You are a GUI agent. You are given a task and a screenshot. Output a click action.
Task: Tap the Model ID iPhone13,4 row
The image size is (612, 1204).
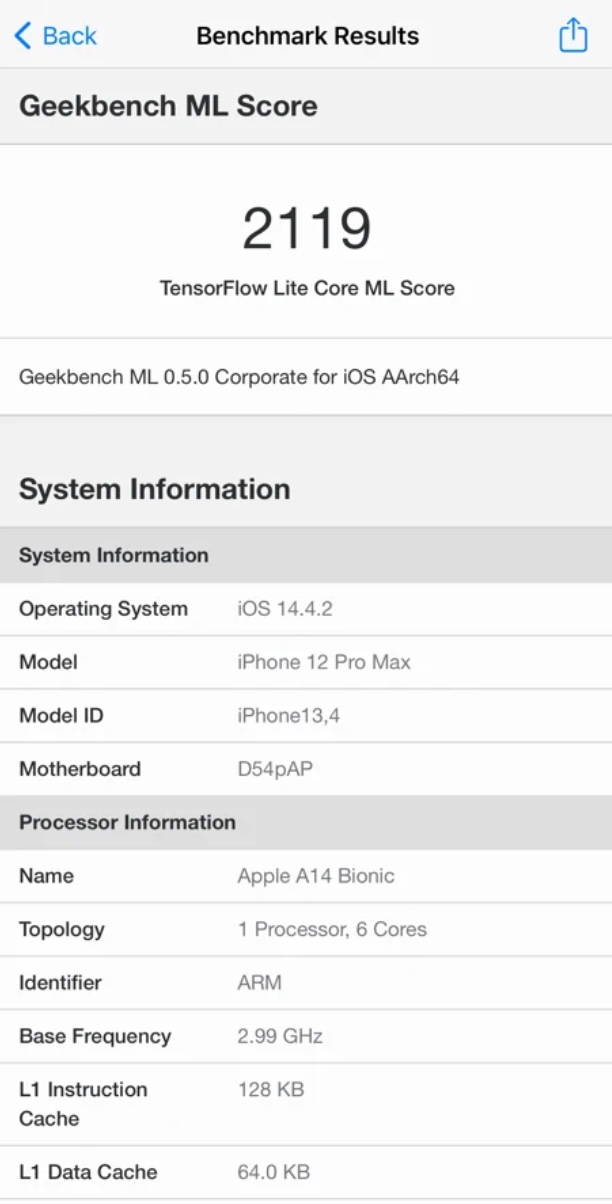click(306, 716)
